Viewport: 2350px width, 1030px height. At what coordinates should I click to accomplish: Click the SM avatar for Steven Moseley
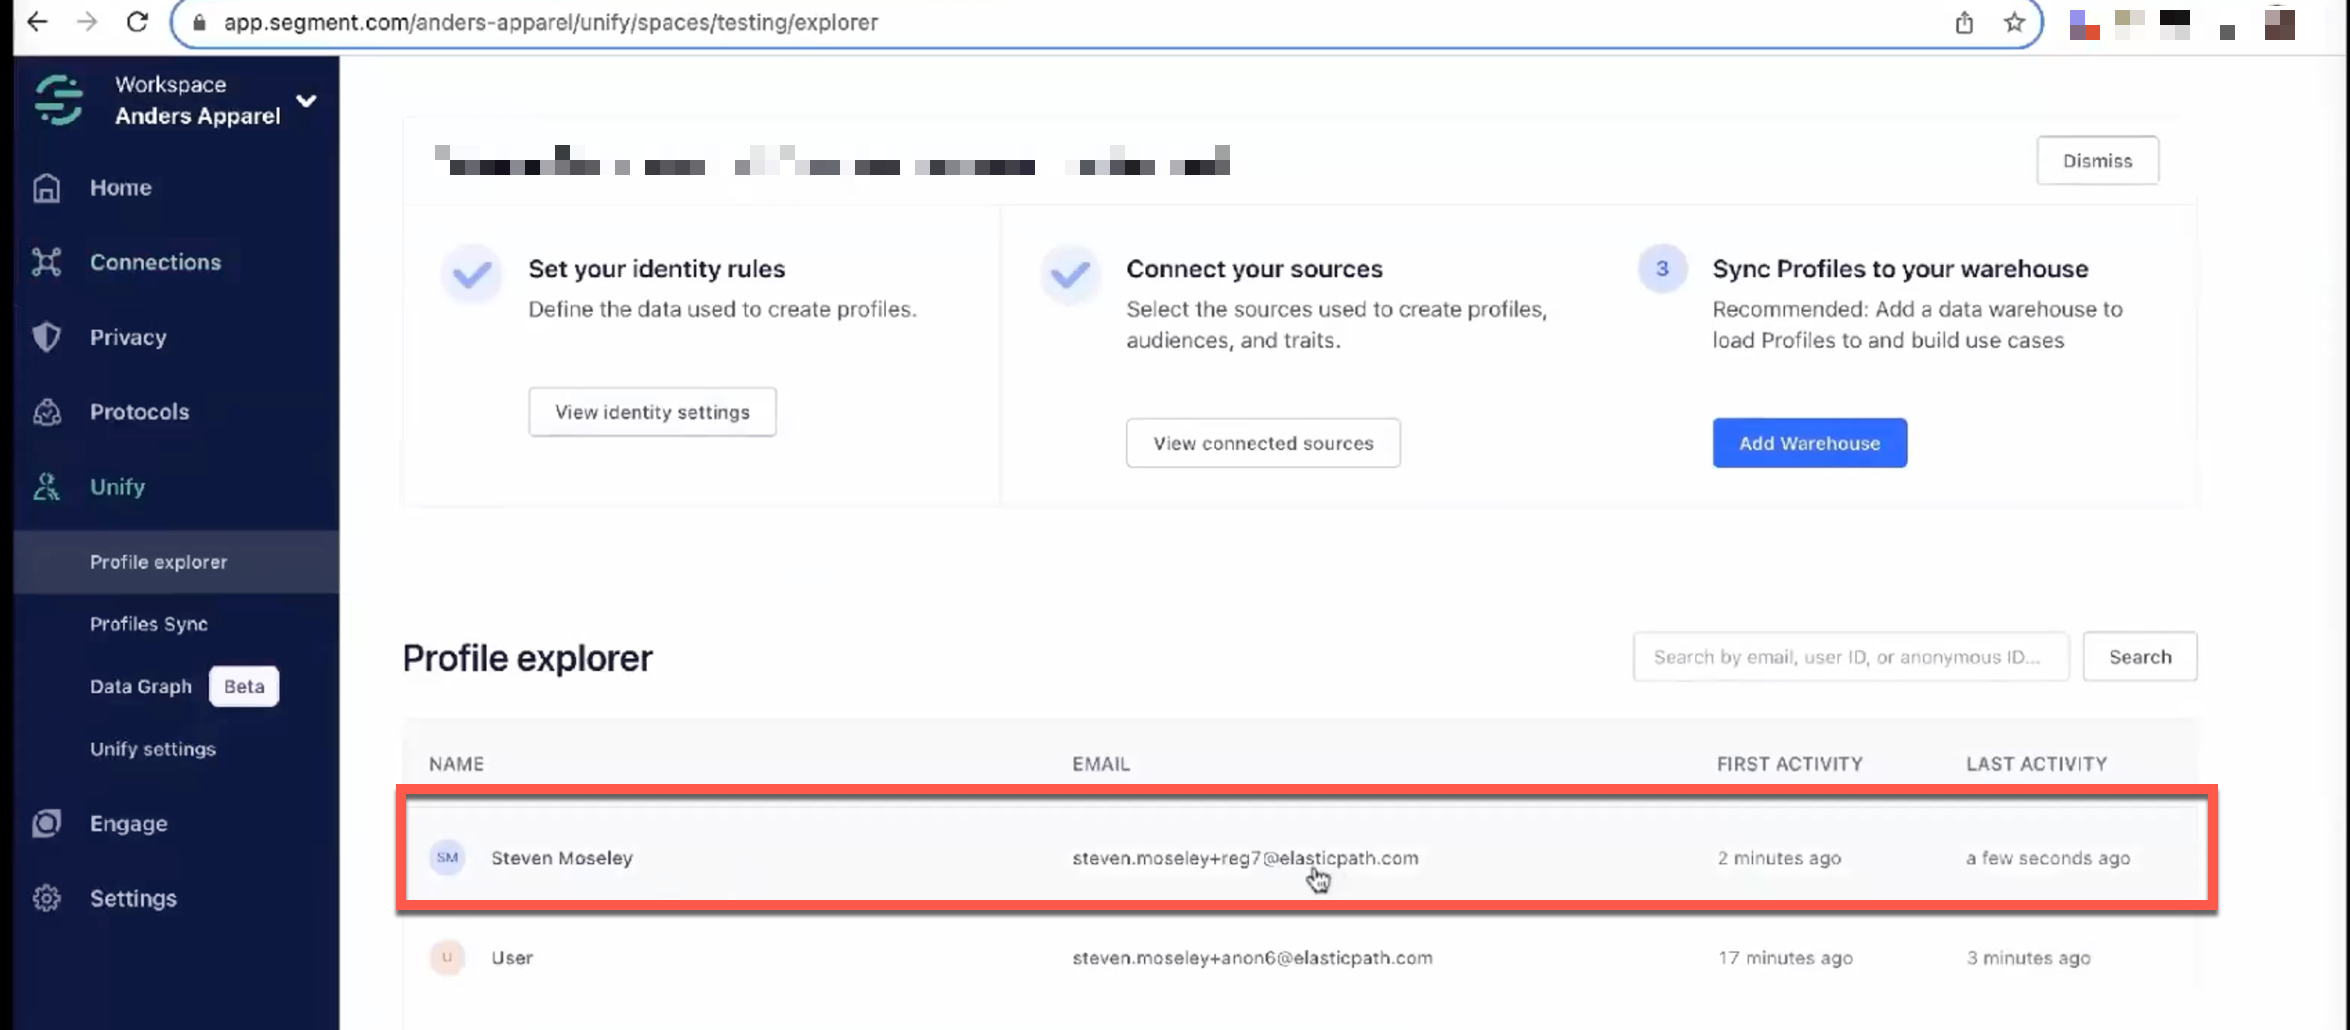pos(447,857)
